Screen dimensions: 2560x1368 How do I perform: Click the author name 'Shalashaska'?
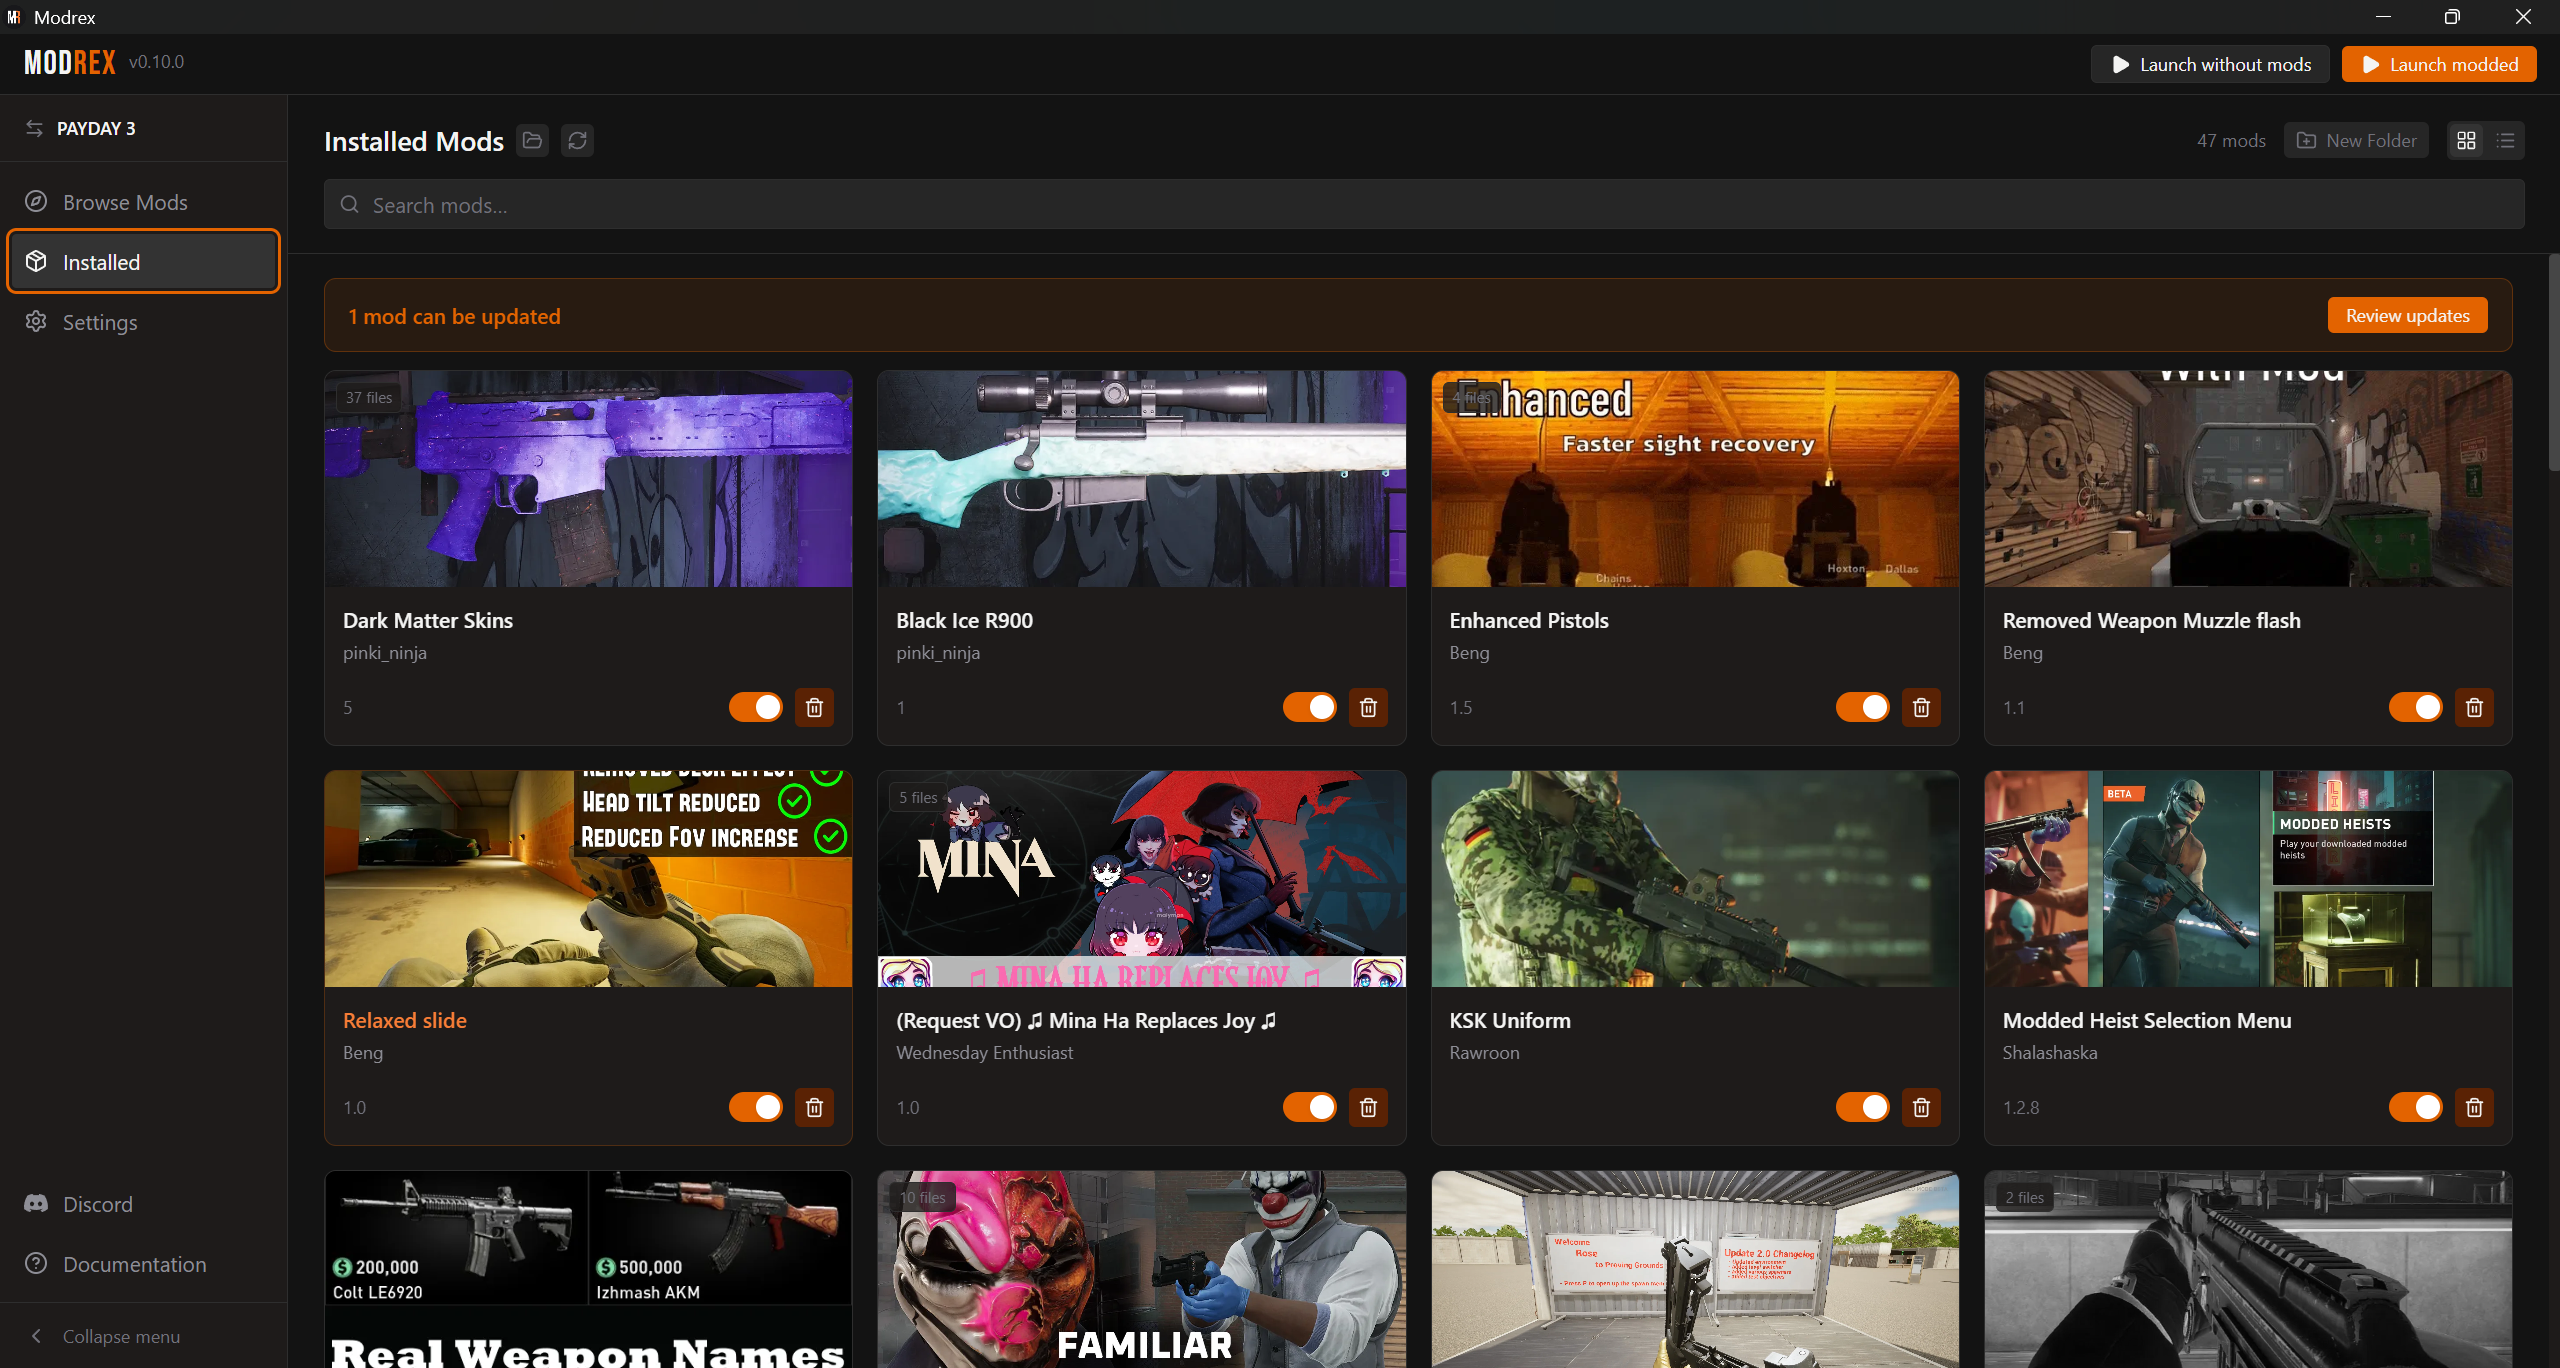point(2050,1052)
